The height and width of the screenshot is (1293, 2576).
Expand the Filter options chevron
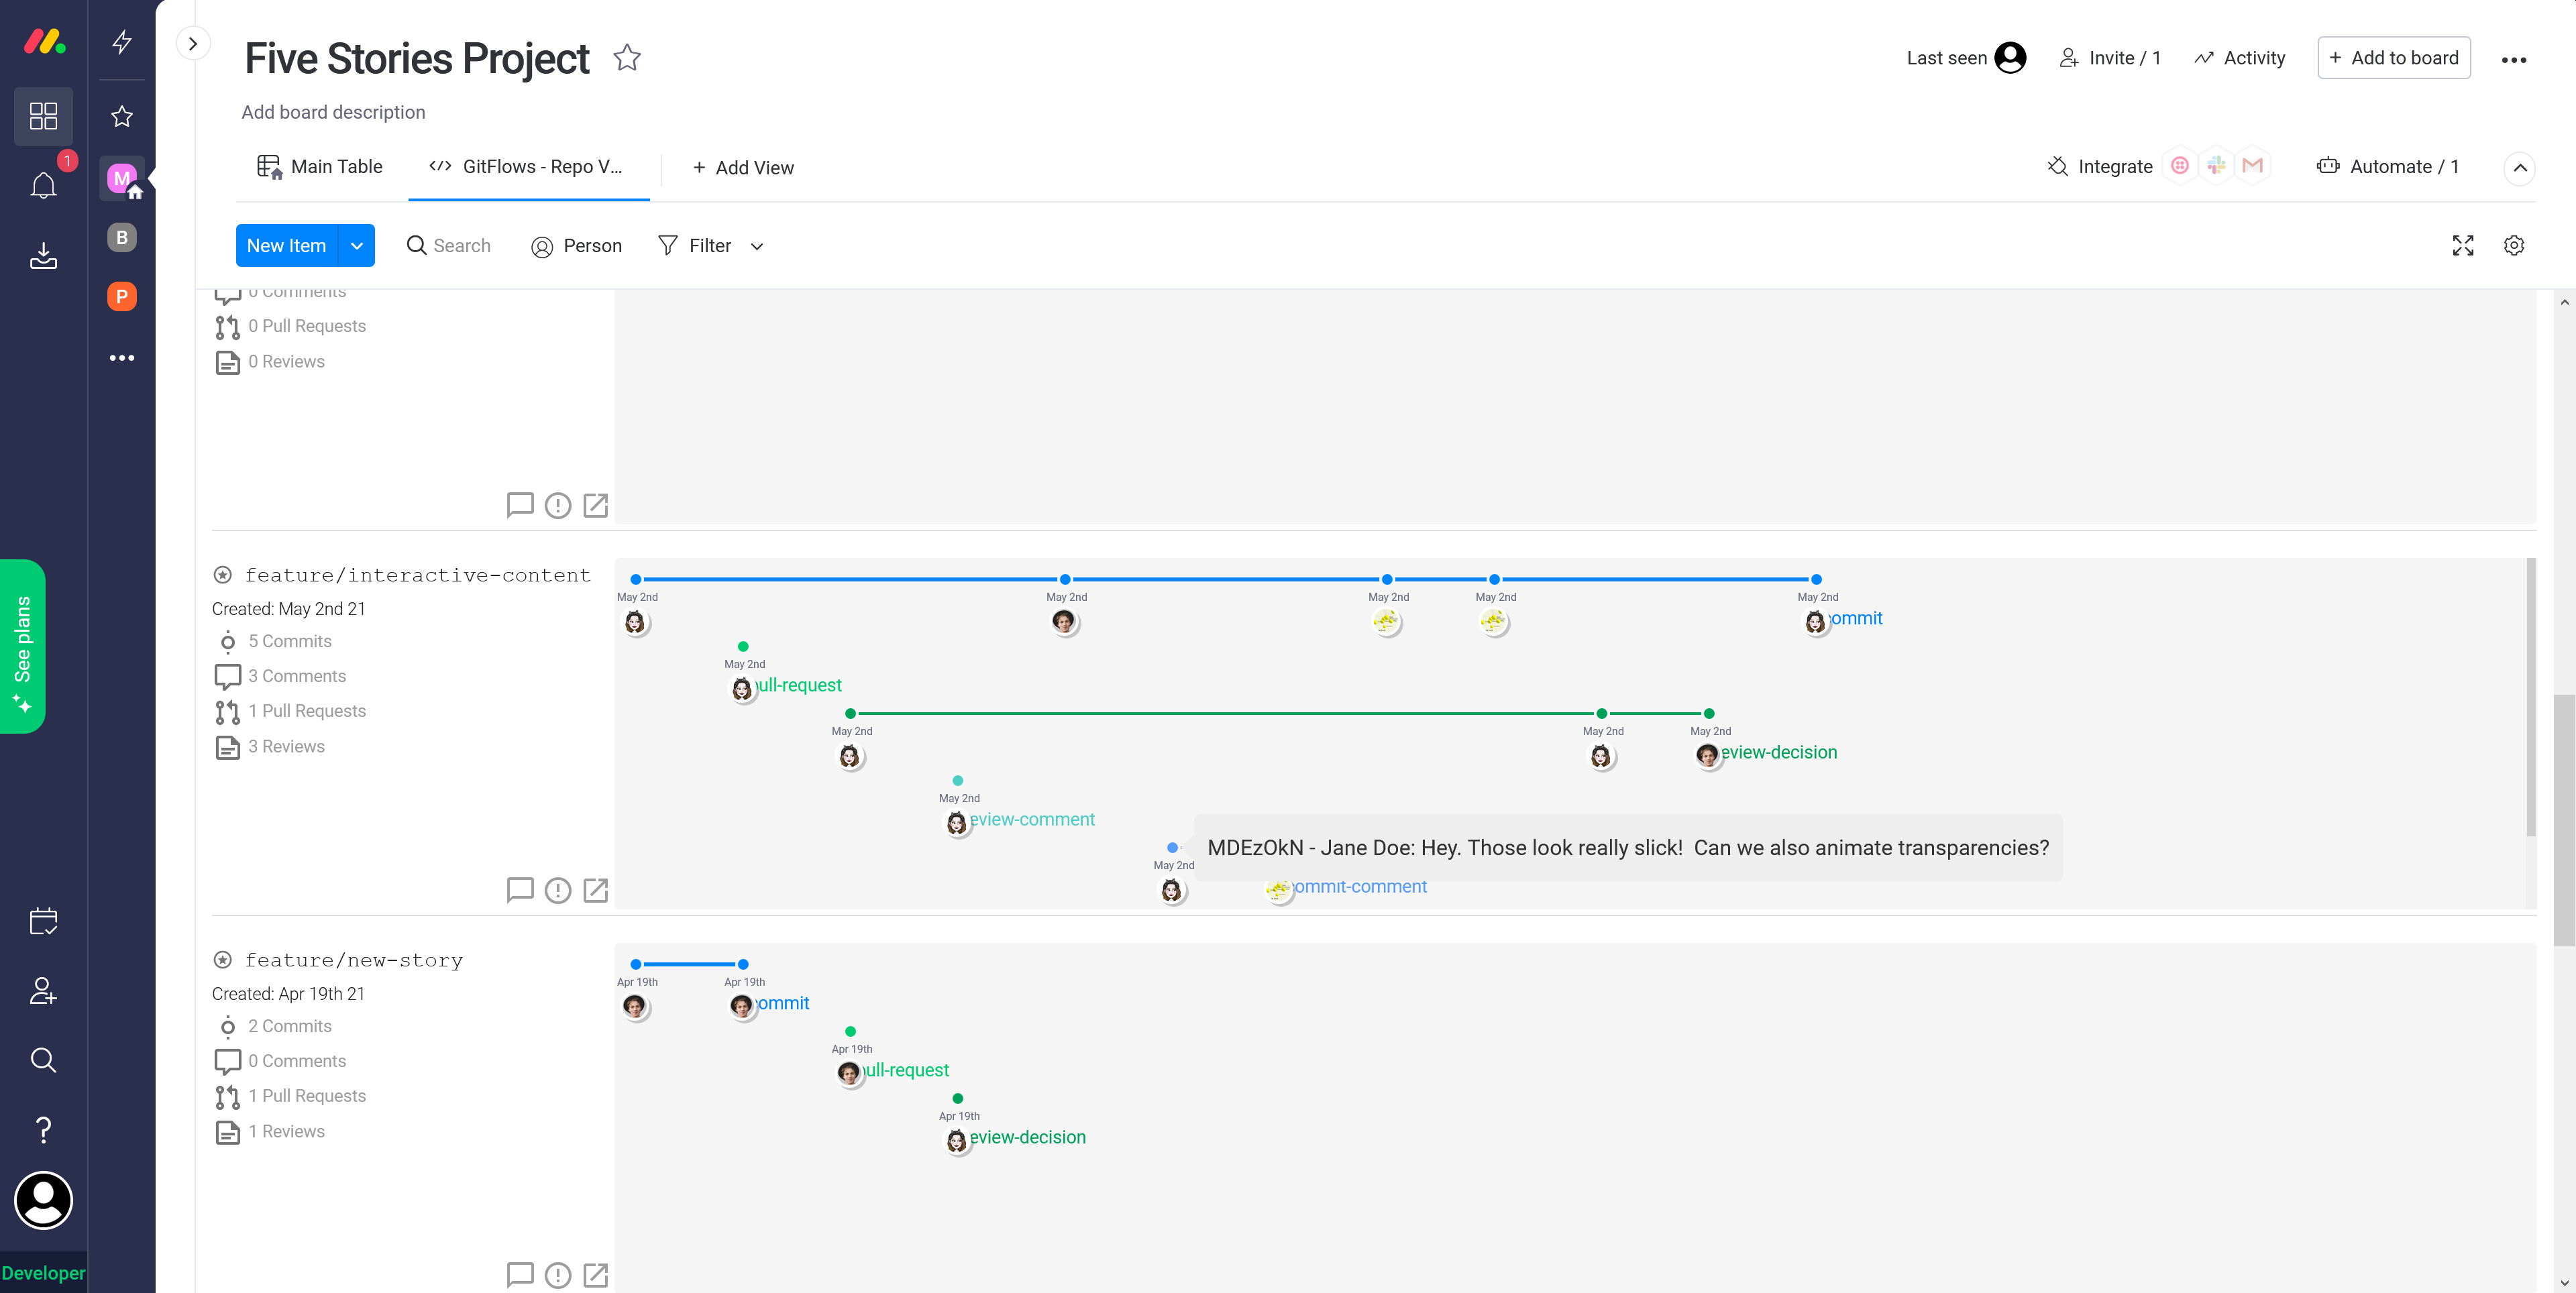pyautogui.click(x=757, y=247)
